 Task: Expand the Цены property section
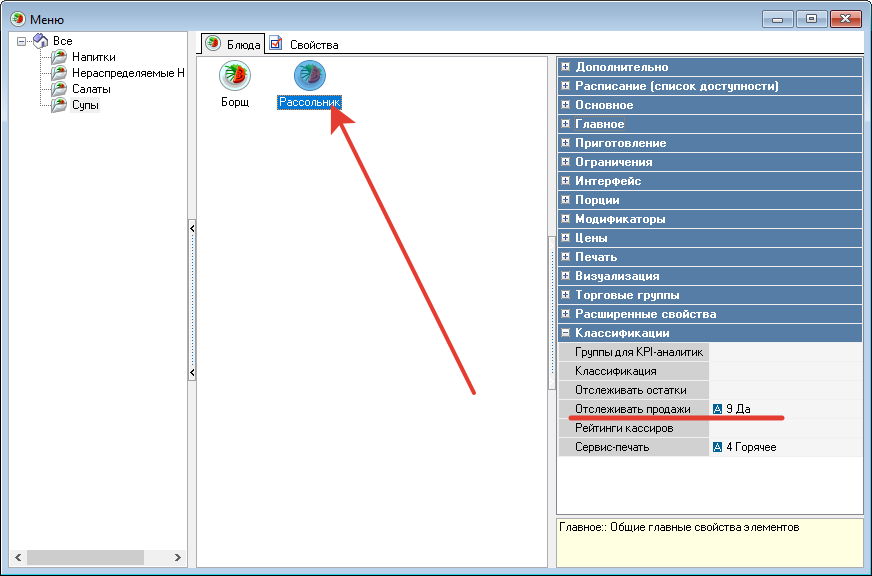(566, 238)
